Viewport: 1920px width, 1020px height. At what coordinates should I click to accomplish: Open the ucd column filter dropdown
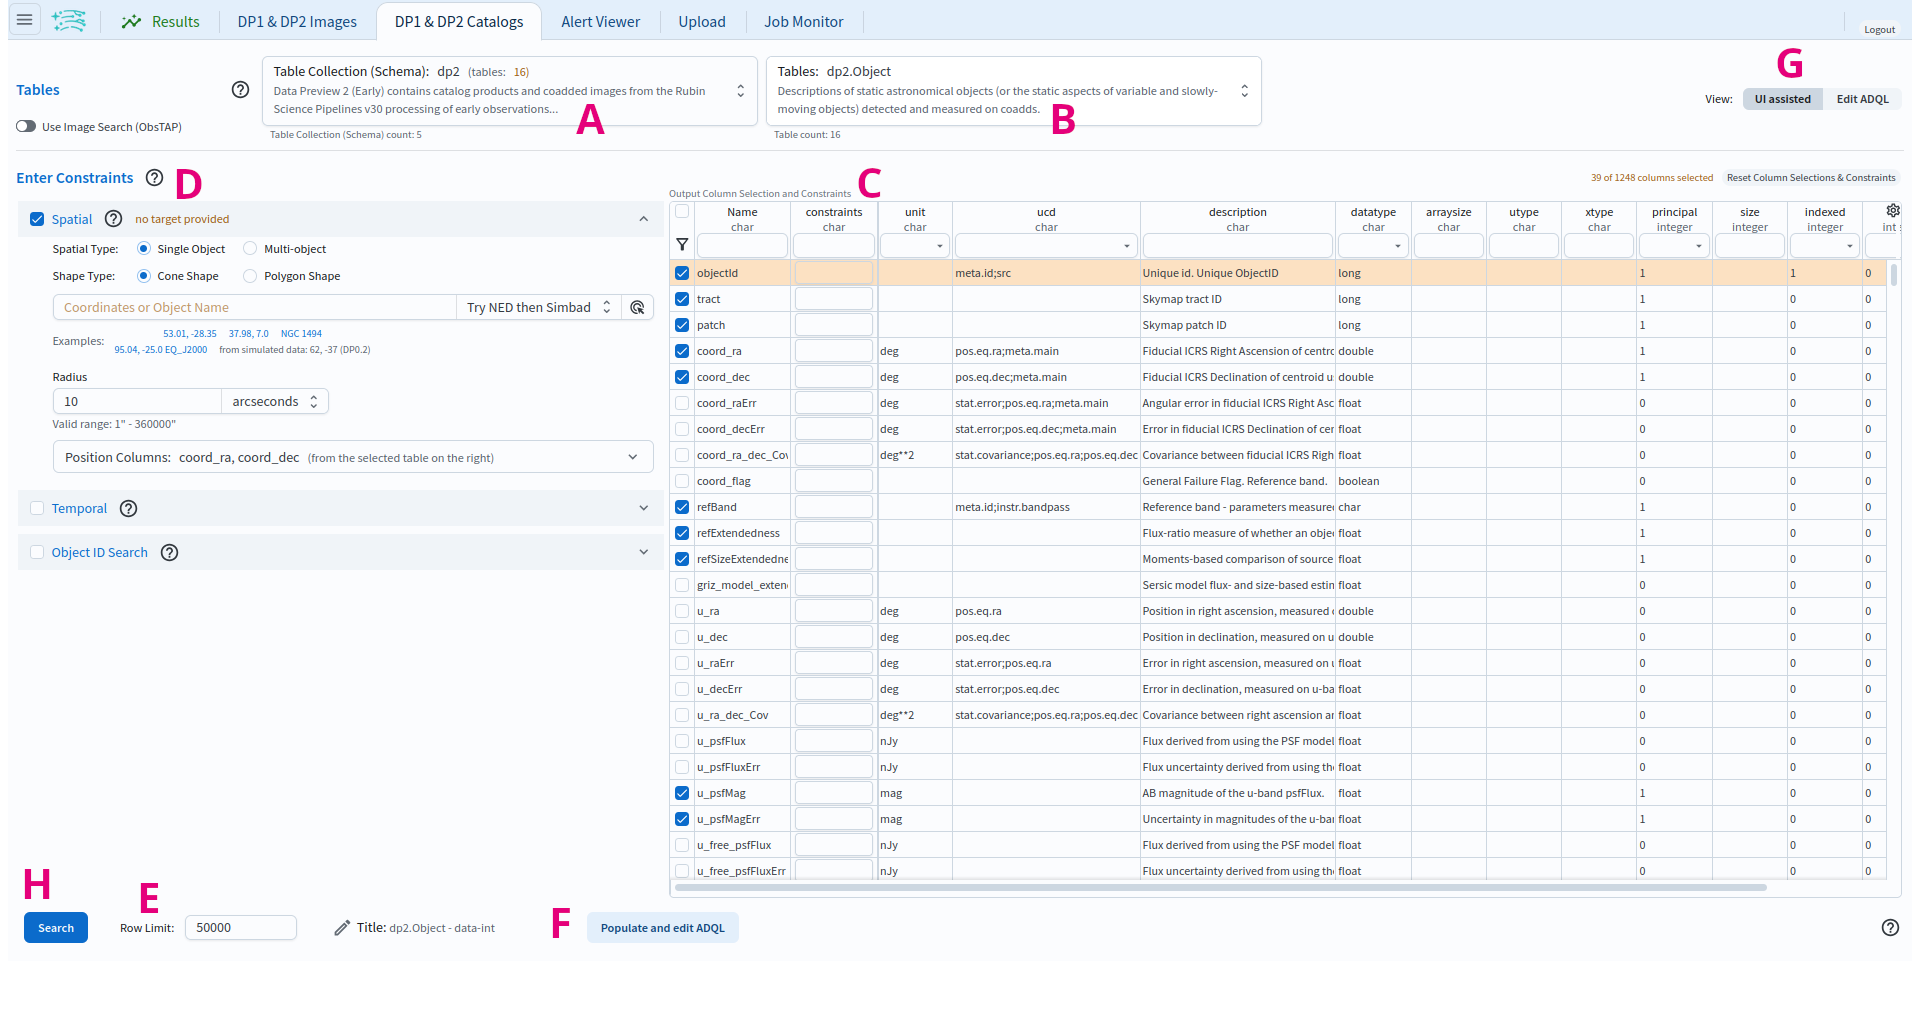coord(1046,245)
